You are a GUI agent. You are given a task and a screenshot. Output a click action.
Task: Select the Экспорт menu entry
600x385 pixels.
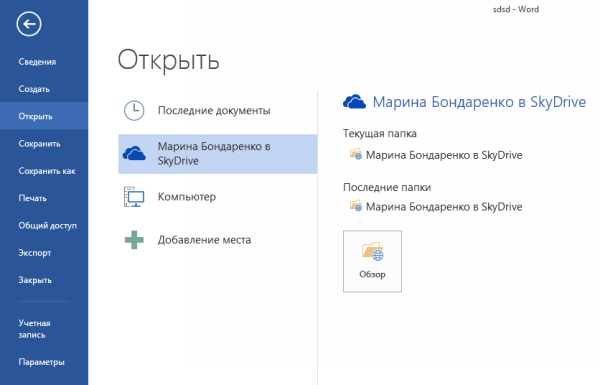pyautogui.click(x=34, y=253)
